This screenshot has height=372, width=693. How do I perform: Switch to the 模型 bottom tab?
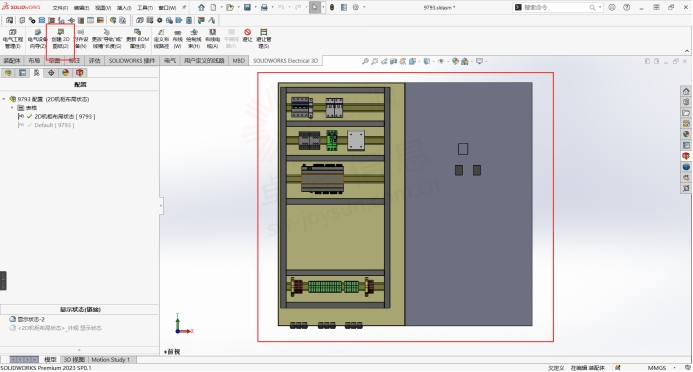click(50, 360)
